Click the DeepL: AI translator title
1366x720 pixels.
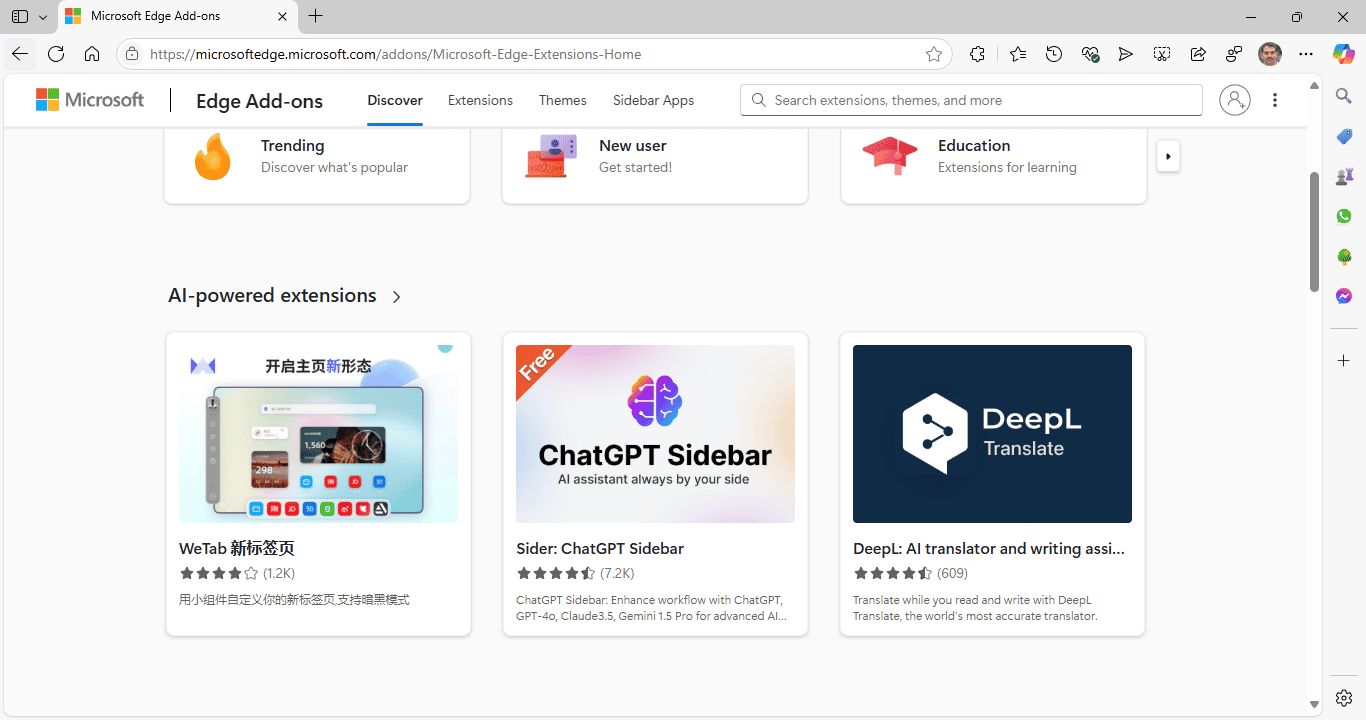coord(989,549)
